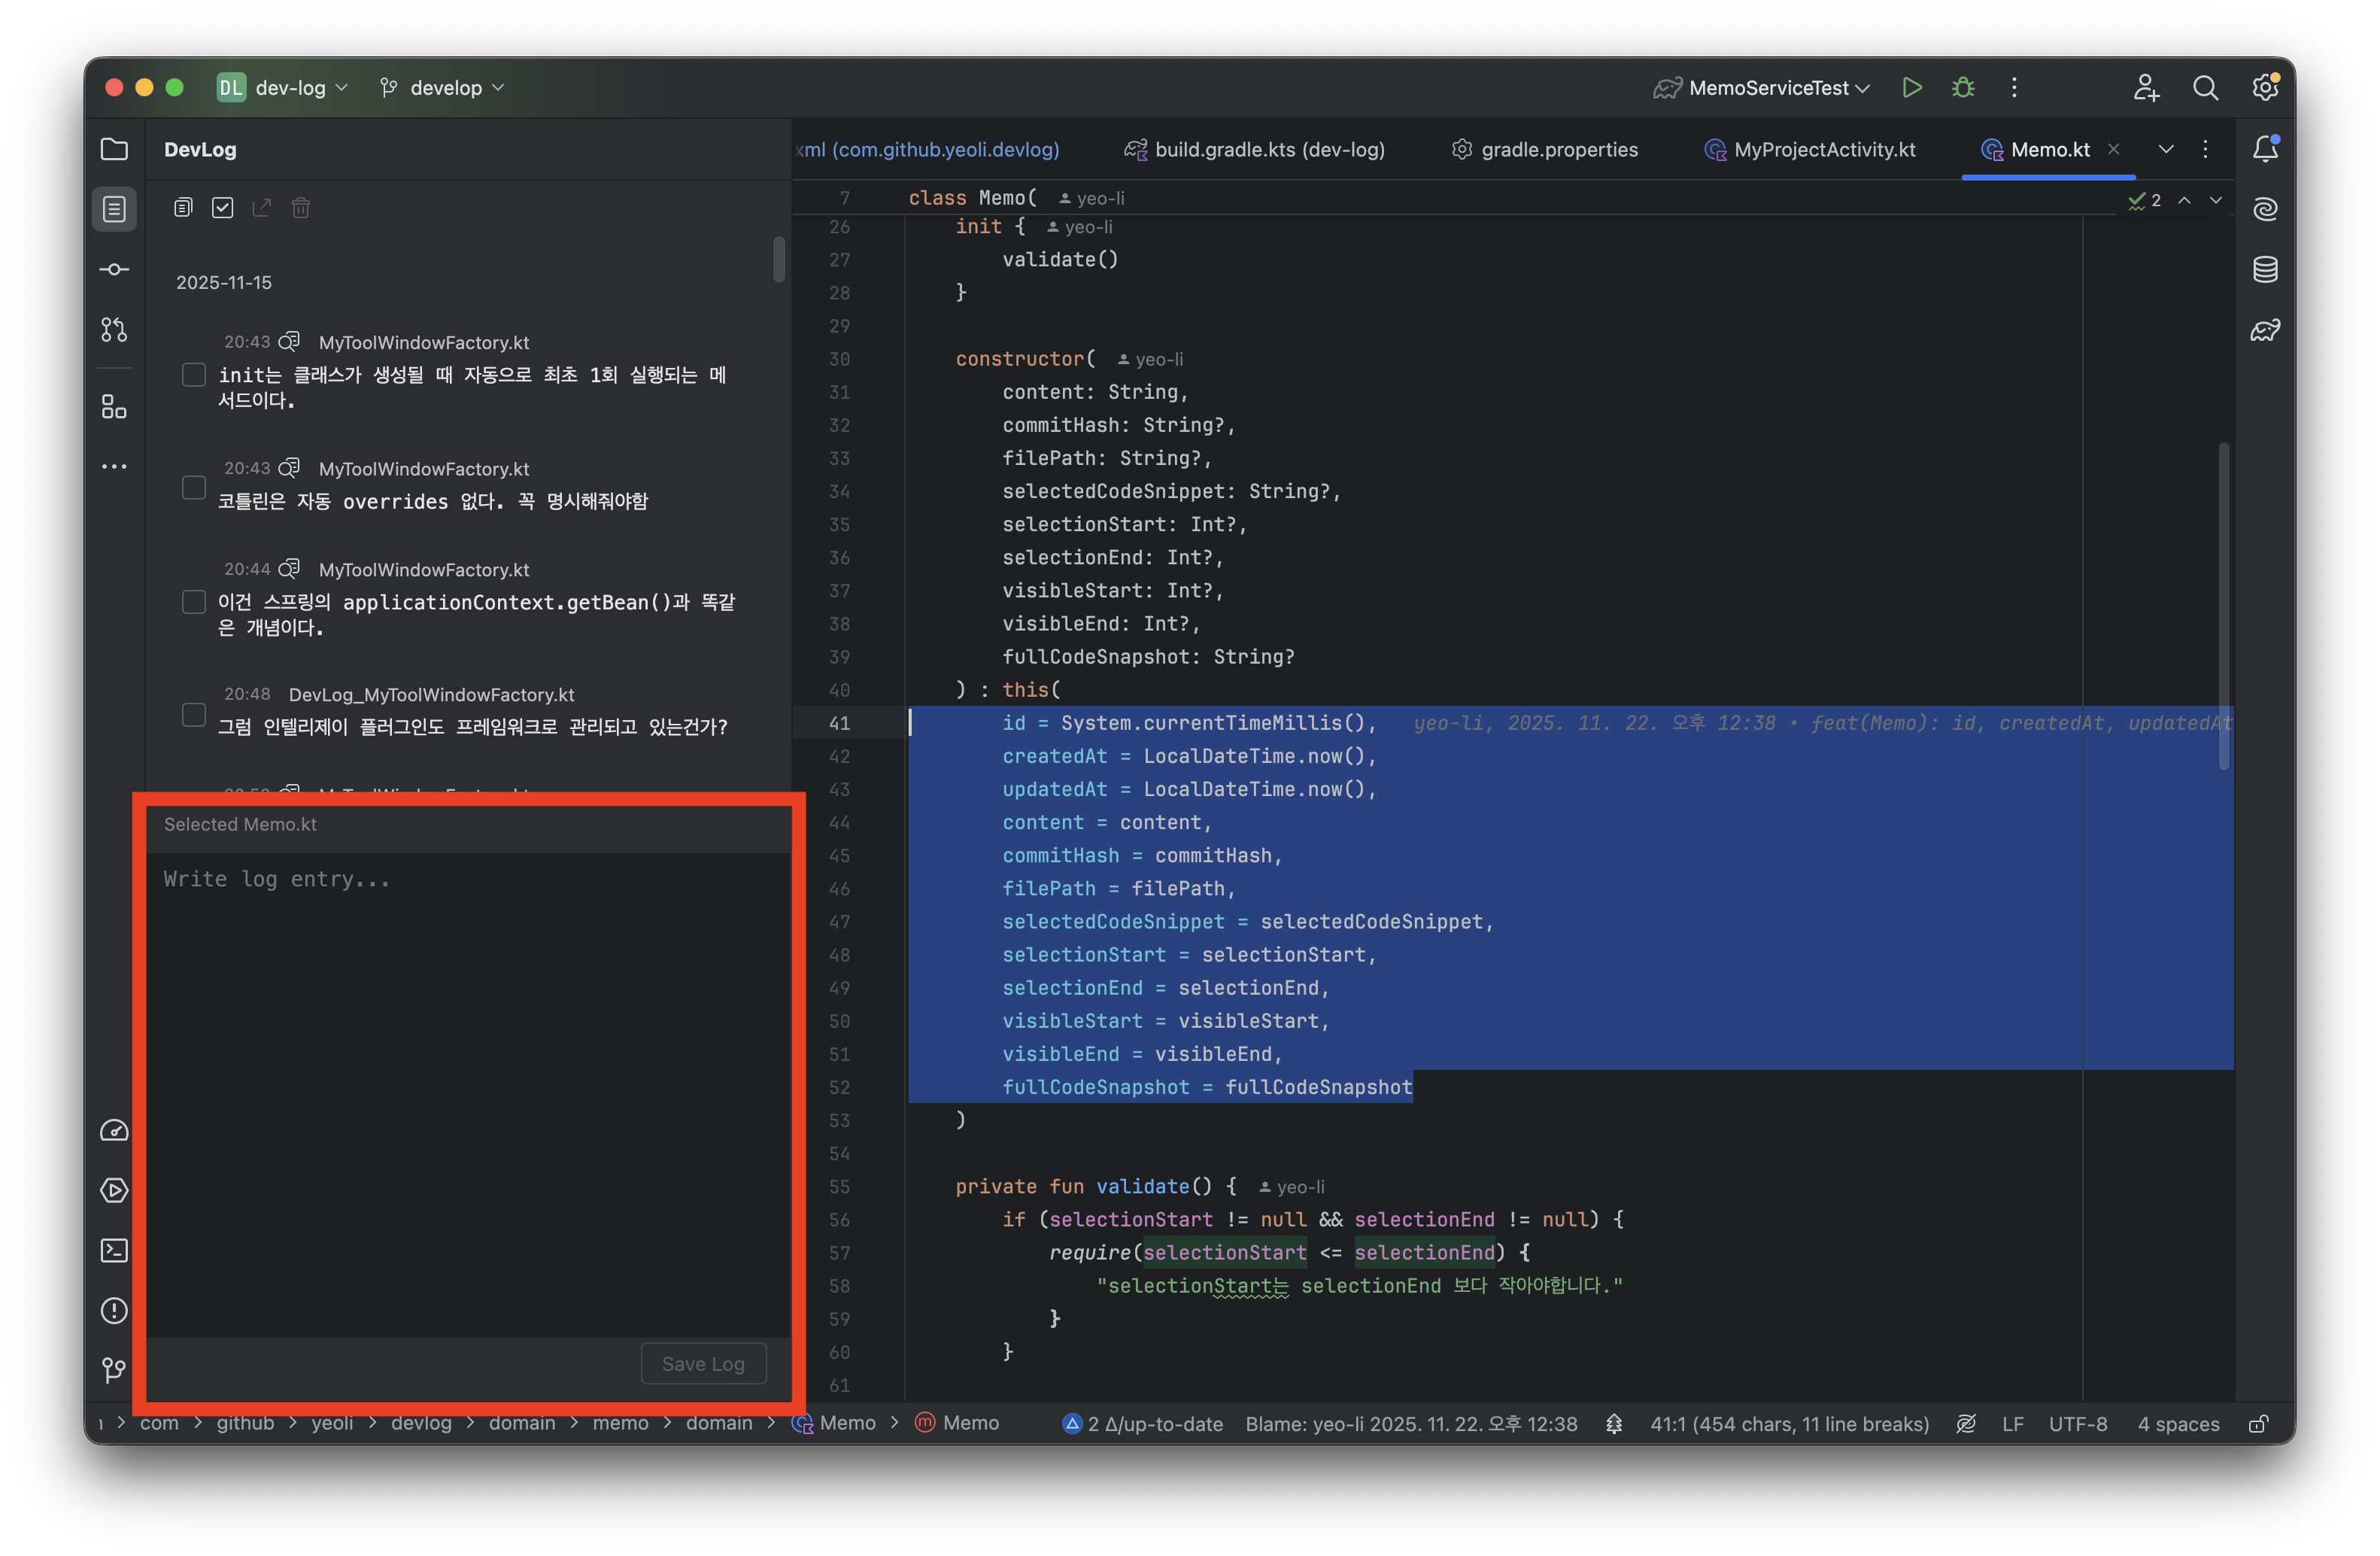Open the Terminal tool window
This screenshot has width=2380, height=1556.
coord(114,1250)
